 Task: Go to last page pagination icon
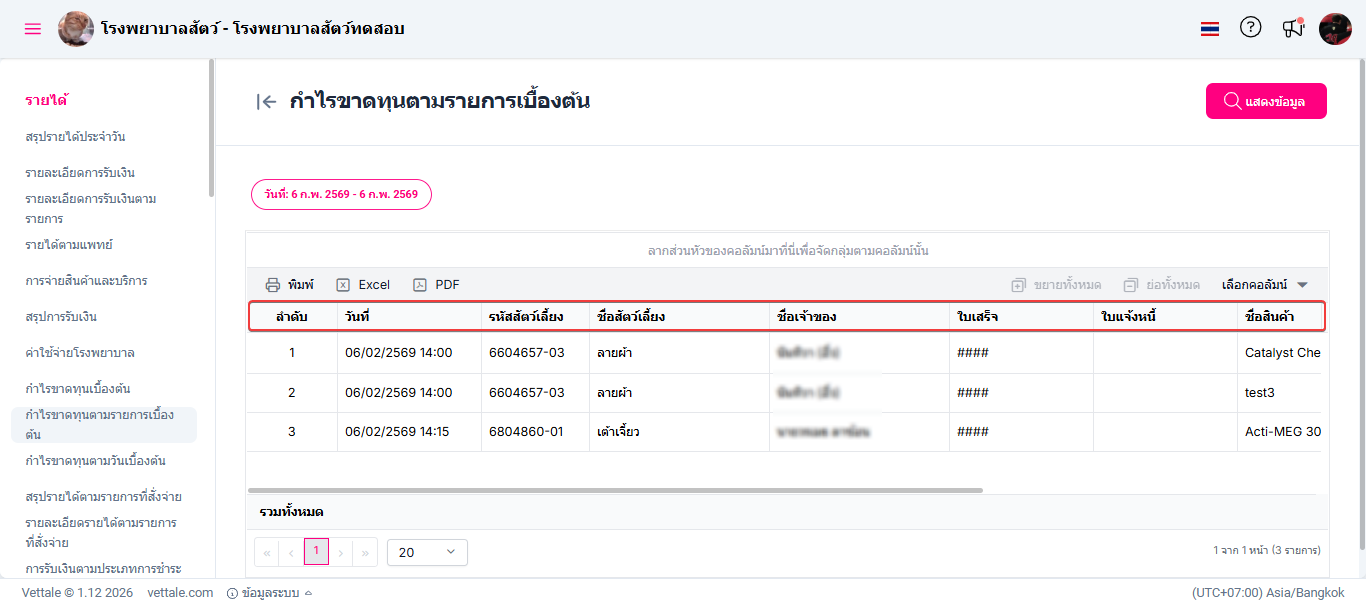coord(365,552)
